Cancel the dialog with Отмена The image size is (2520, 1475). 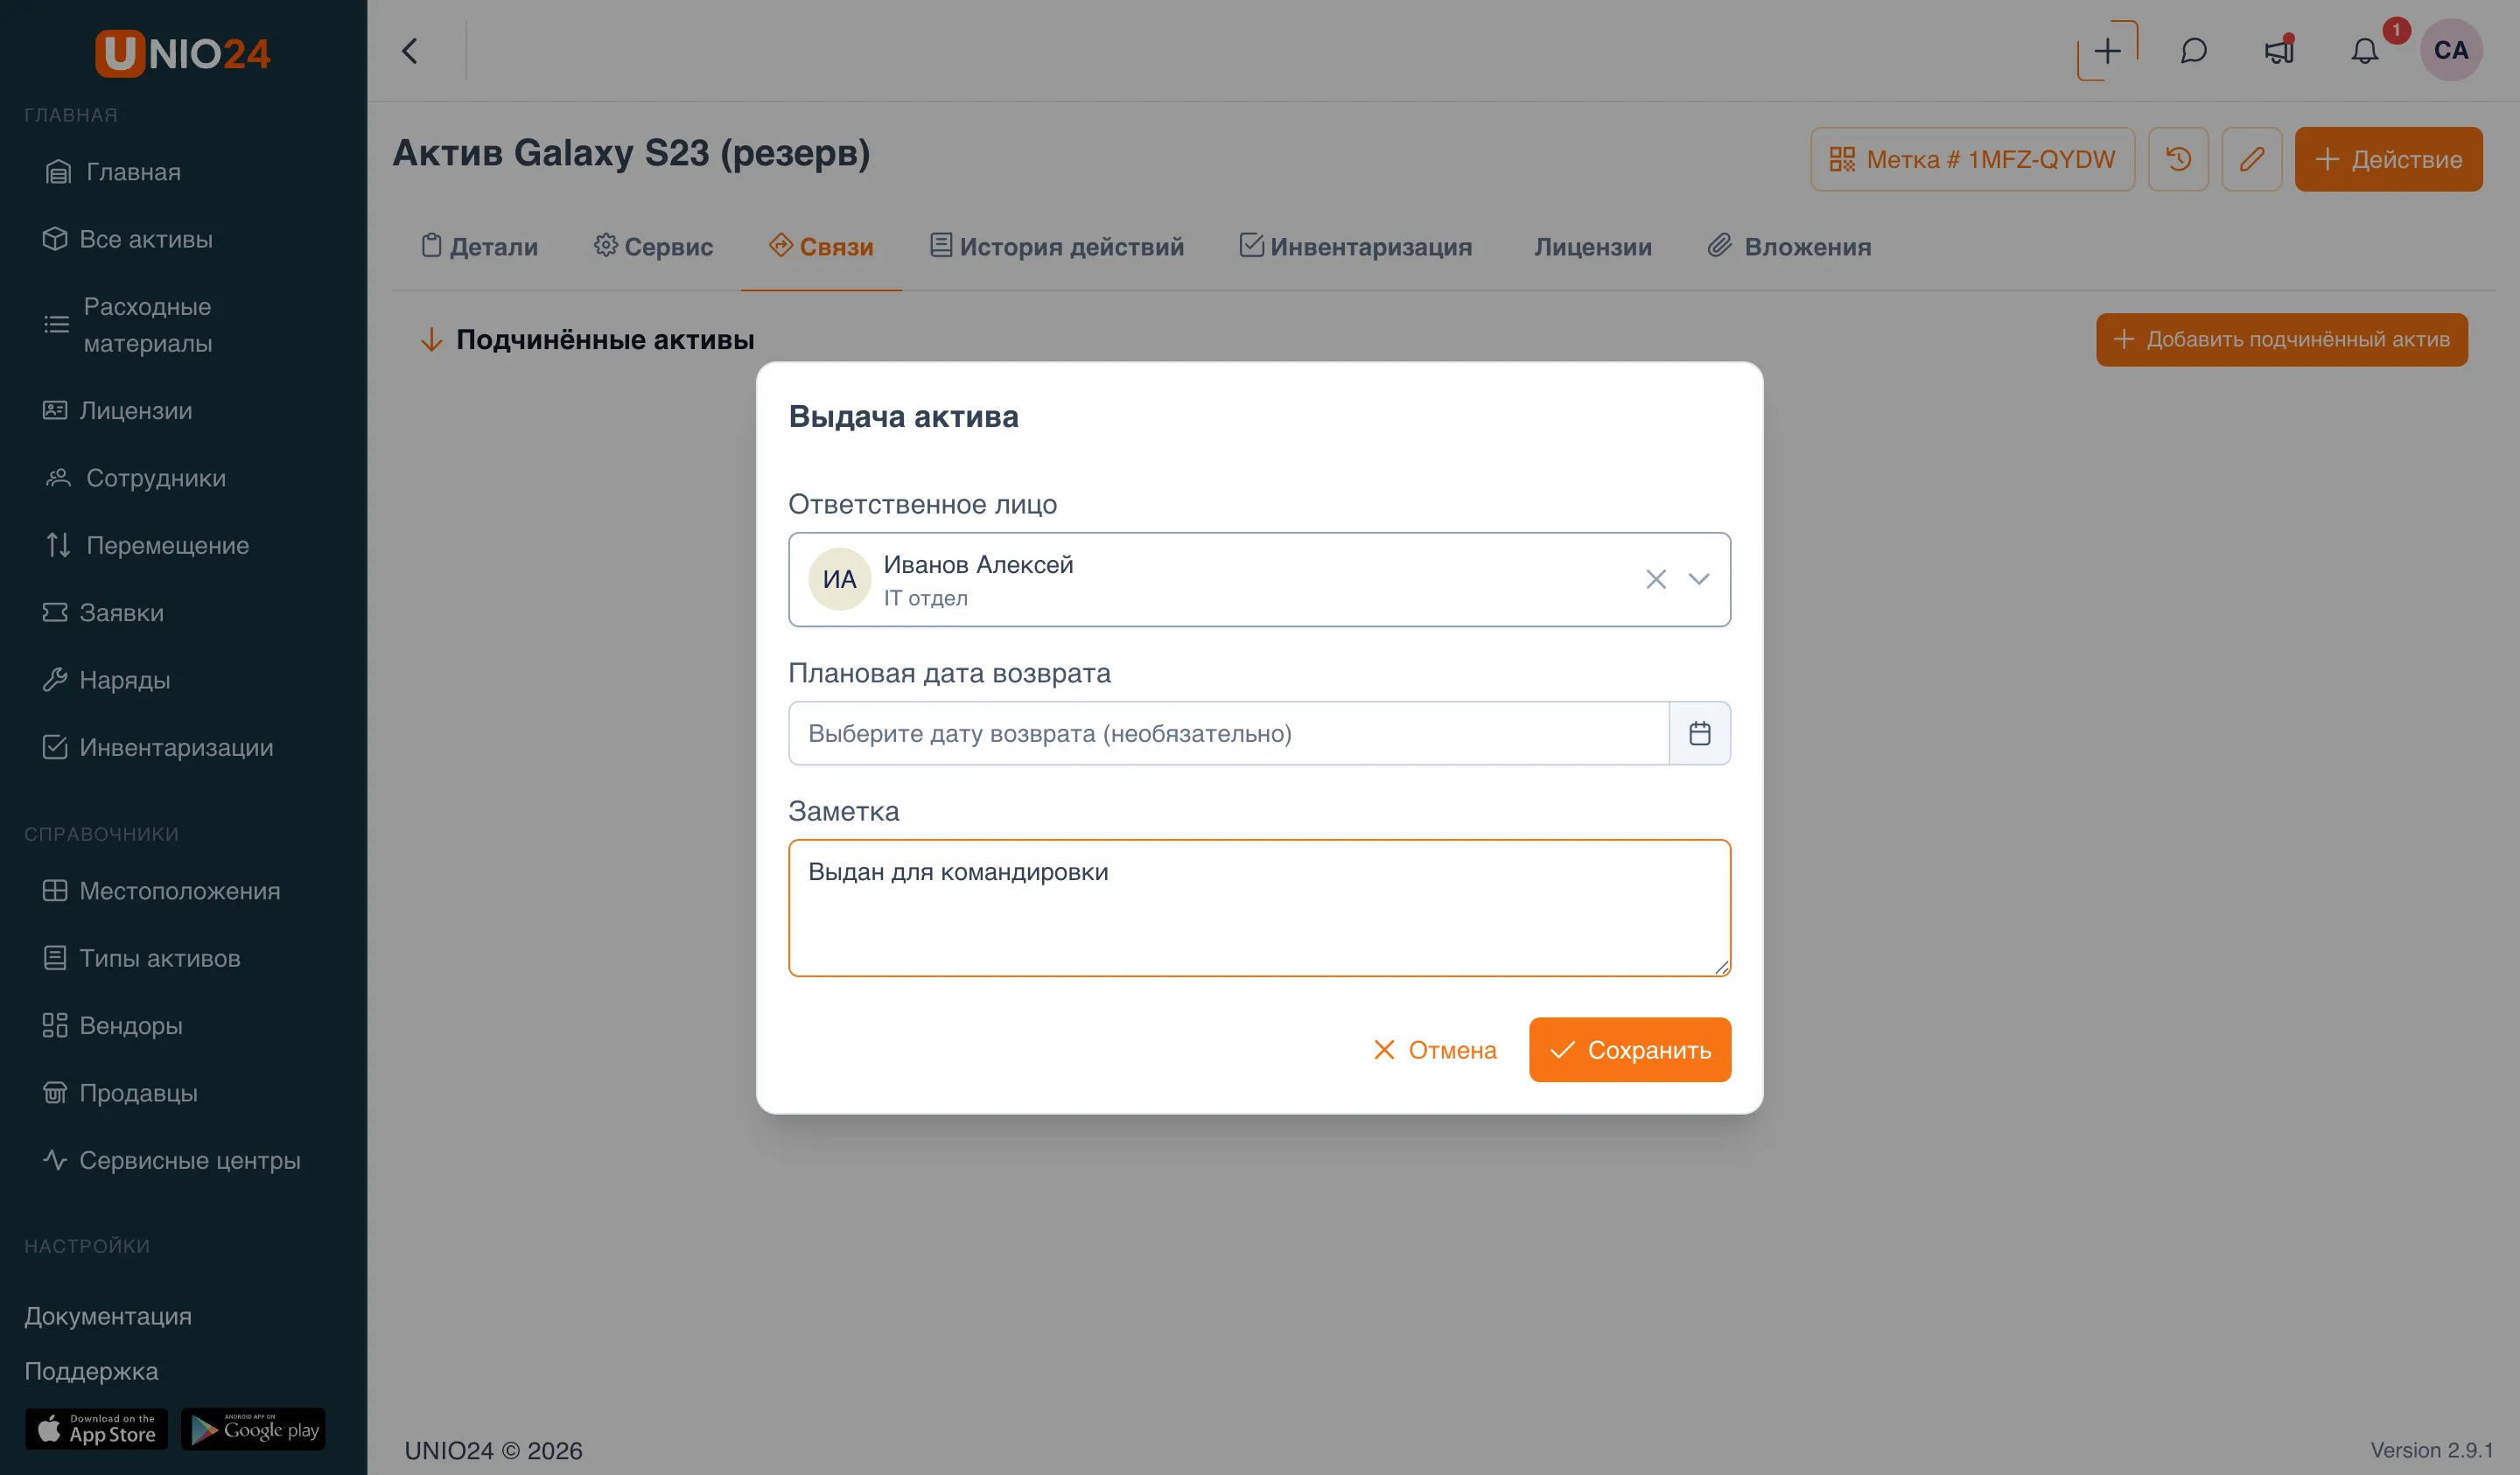(1434, 1050)
